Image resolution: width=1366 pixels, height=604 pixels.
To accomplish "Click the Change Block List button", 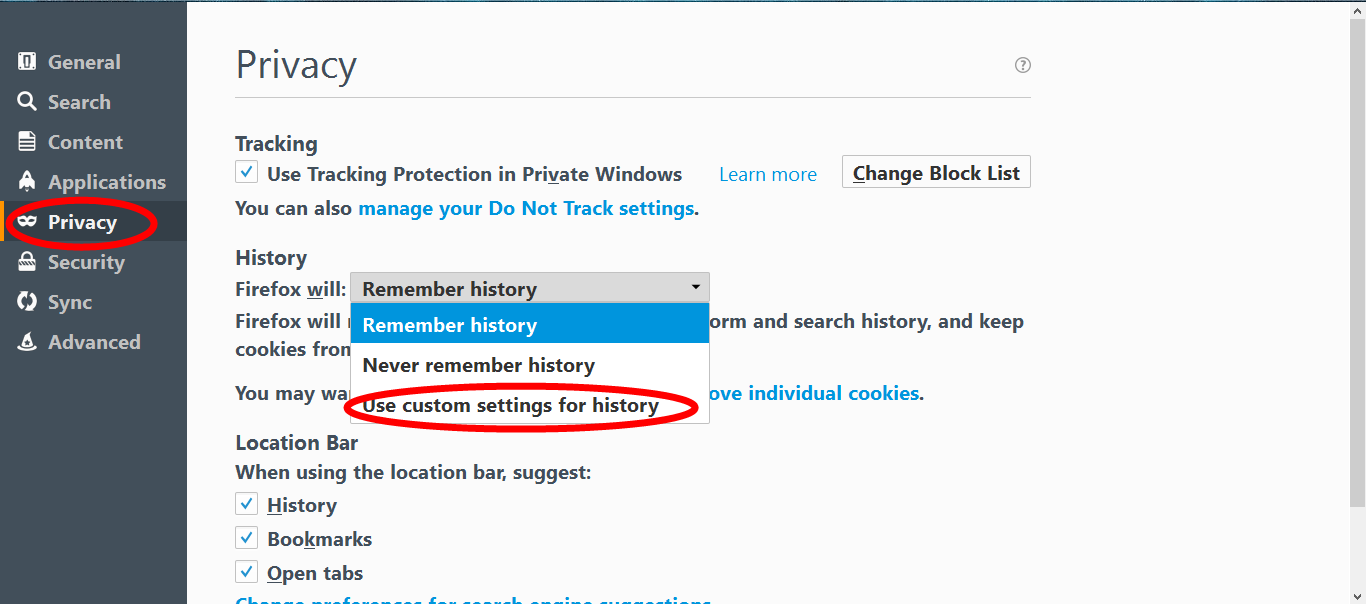I will tap(936, 172).
